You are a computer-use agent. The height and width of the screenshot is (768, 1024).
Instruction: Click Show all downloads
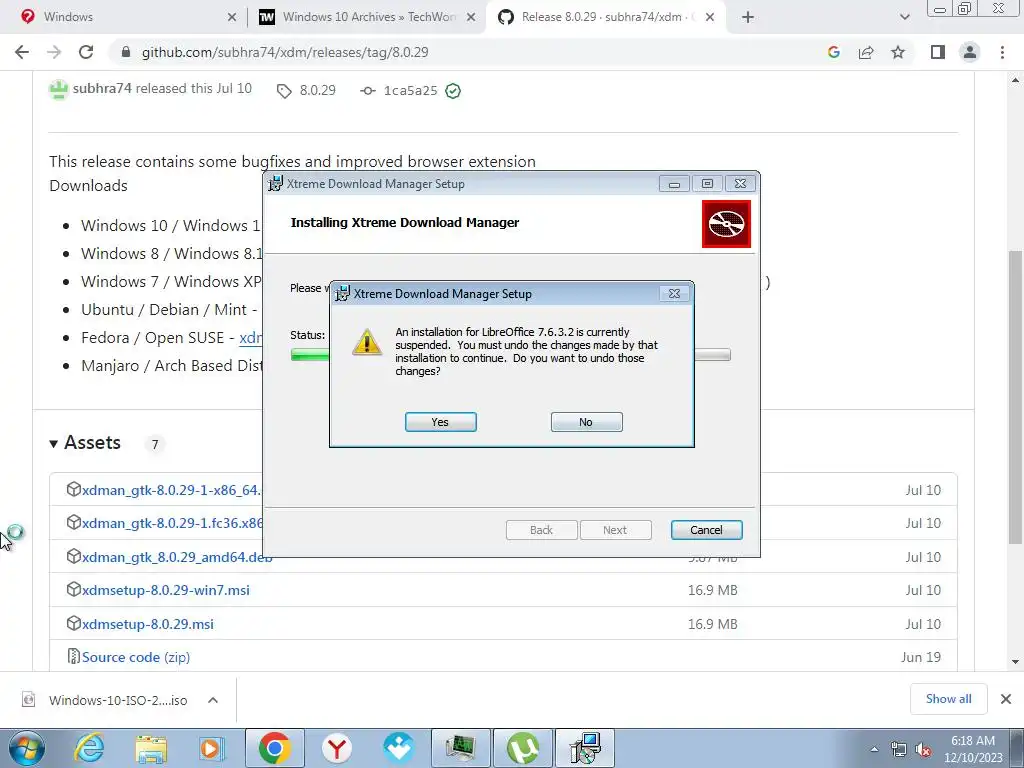948,699
